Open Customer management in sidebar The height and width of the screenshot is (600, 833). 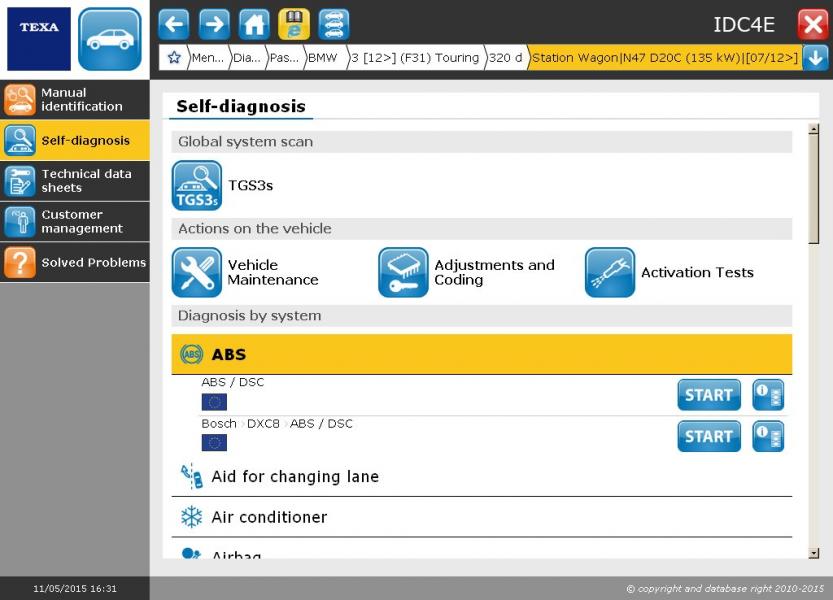point(75,222)
